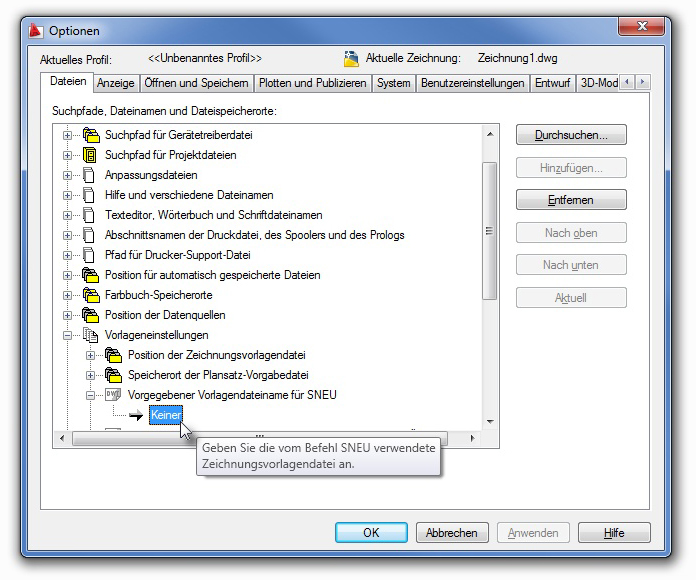Click the Farbbuch-Speicherorte folder icon
This screenshot has width=696, height=580.
pos(91,295)
